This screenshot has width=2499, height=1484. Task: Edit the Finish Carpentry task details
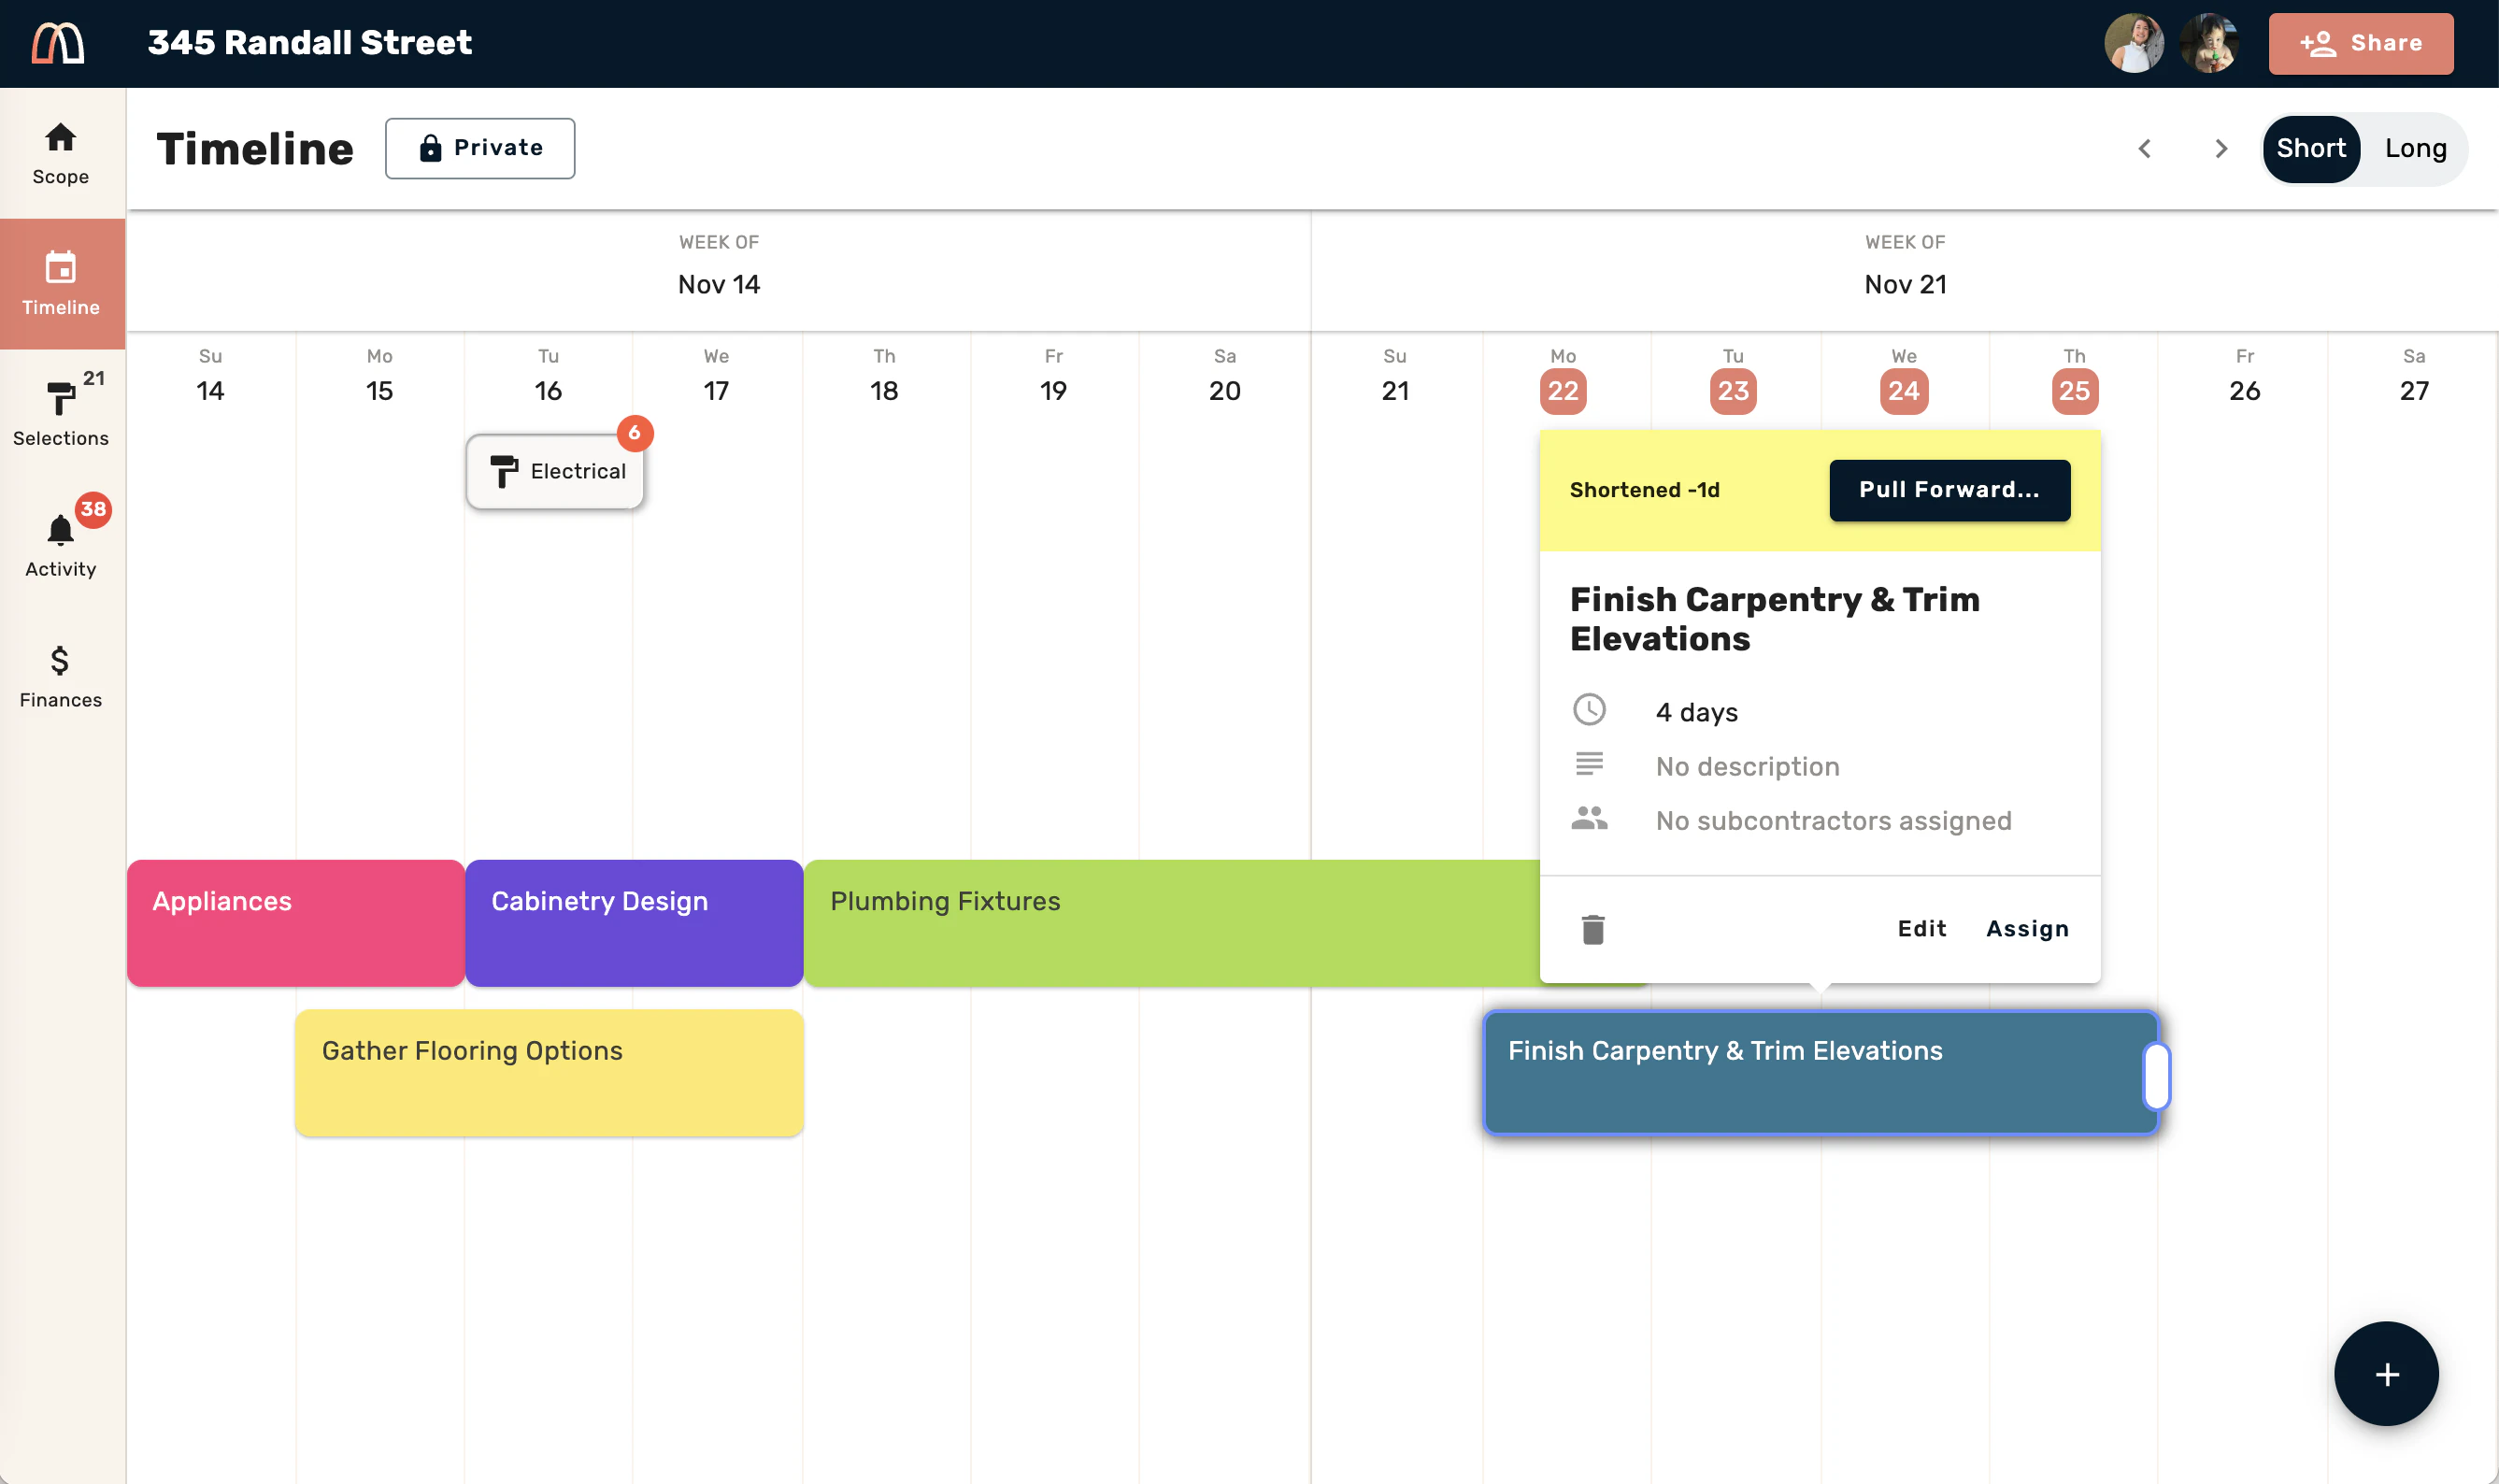[1921, 929]
